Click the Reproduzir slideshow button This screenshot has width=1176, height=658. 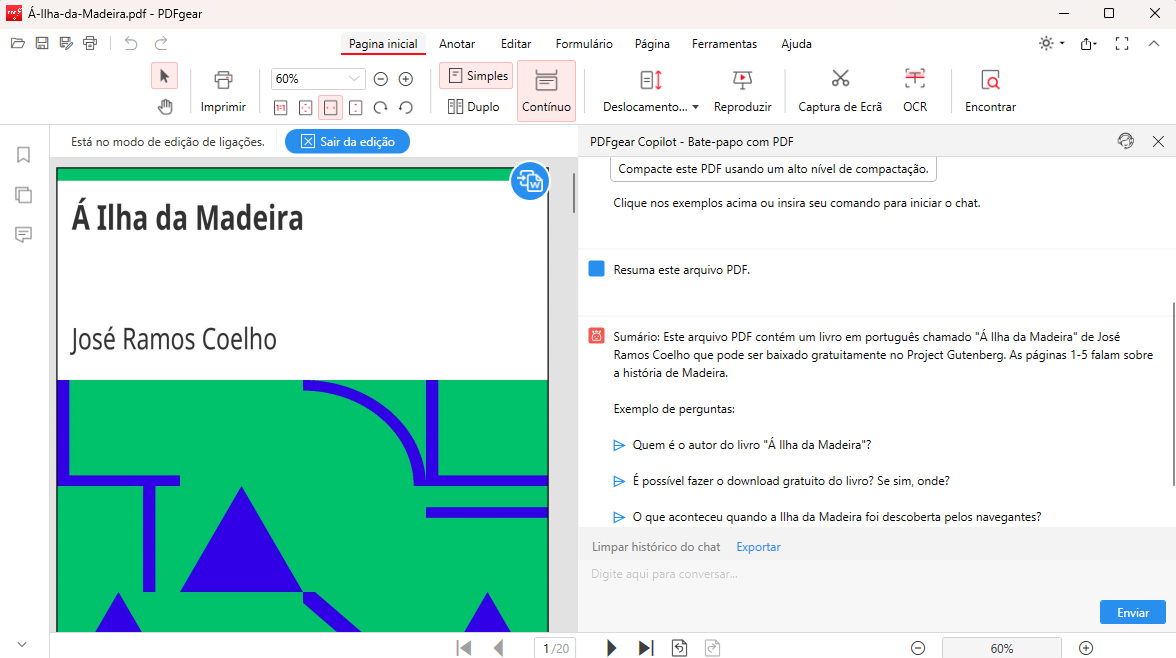(742, 92)
